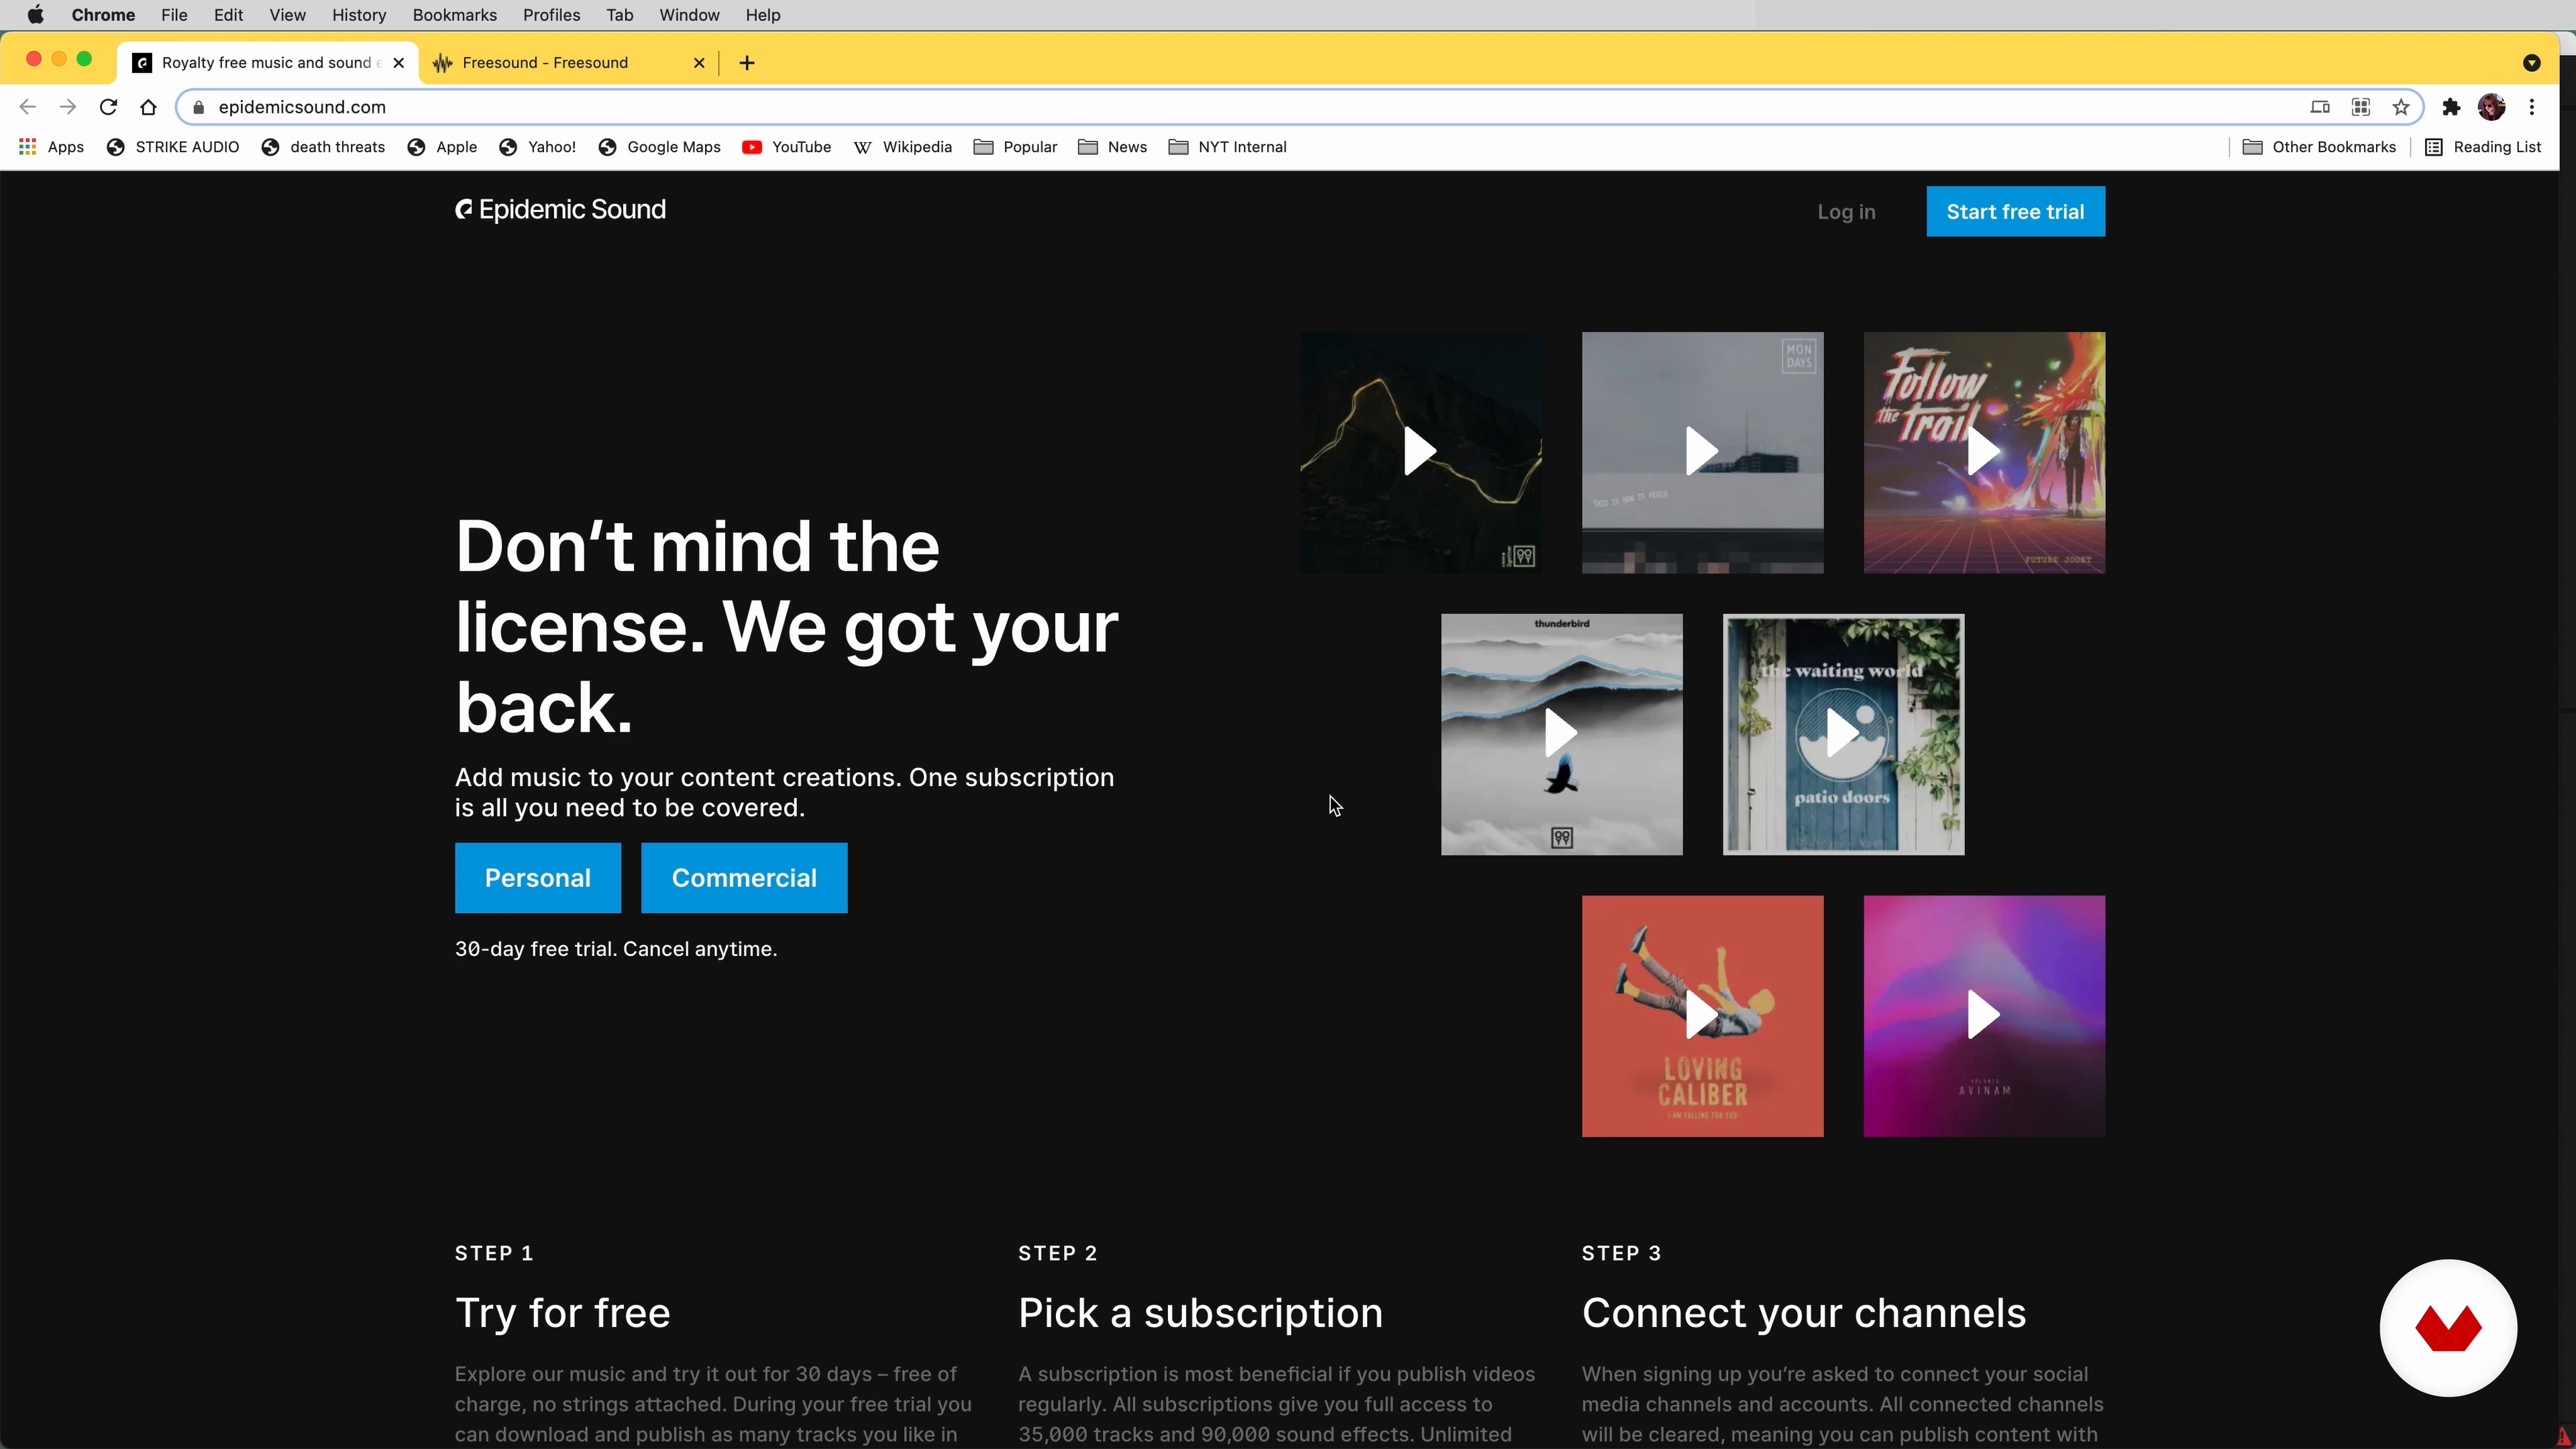Click the Log in link
This screenshot has width=2576, height=1449.
tap(1846, 212)
